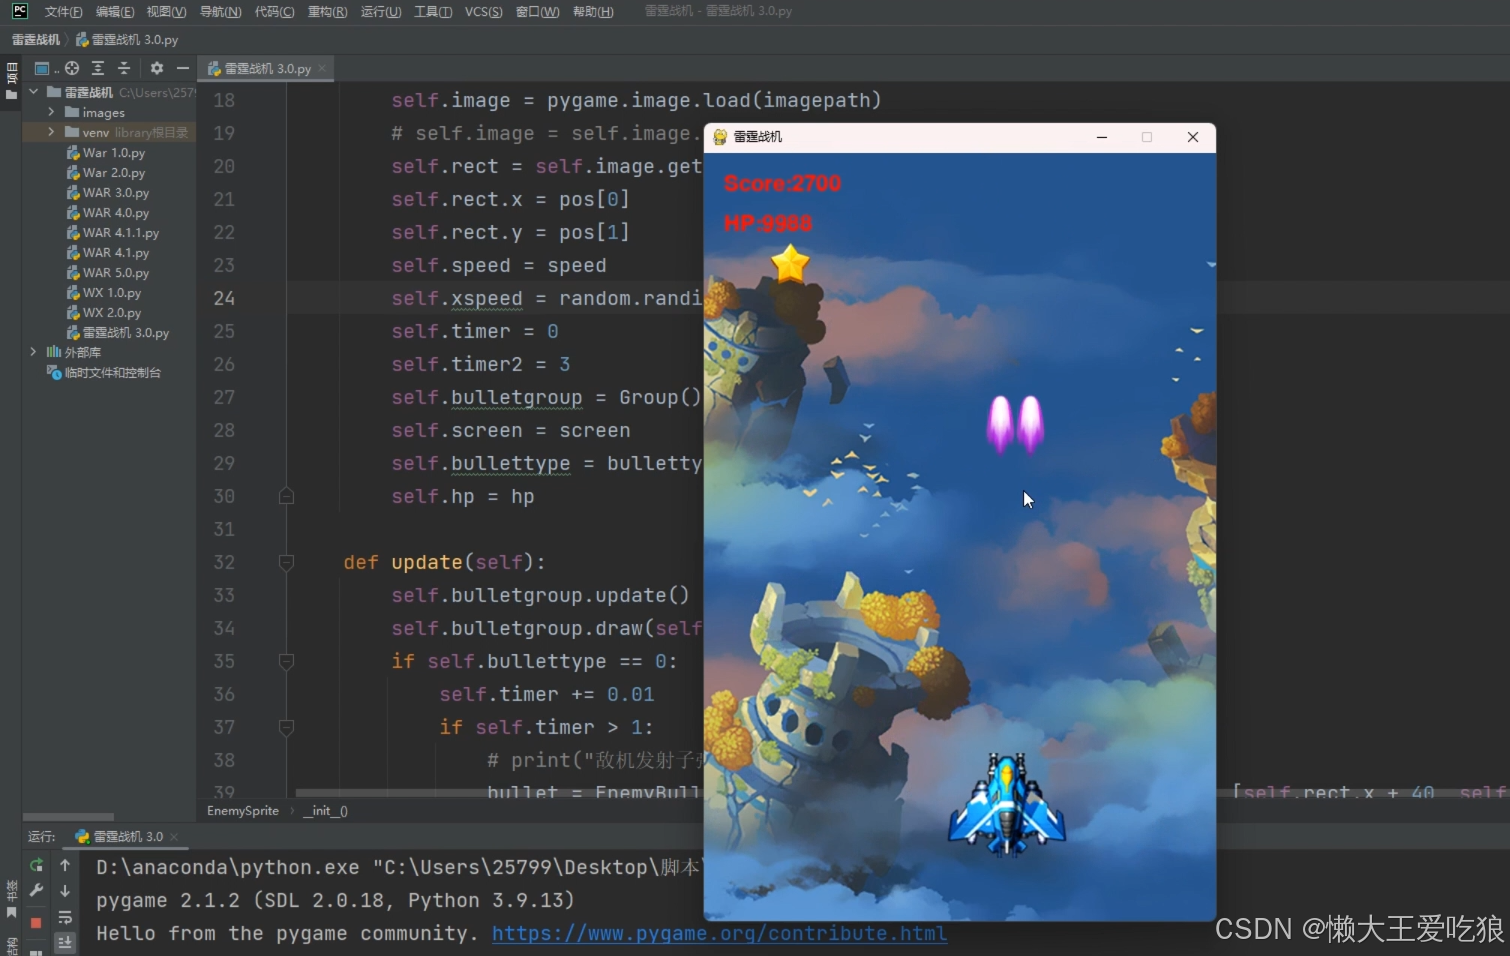This screenshot has width=1510, height=956.
Task: Collapse the 雷霆战机 project root folder
Action: coord(34,92)
